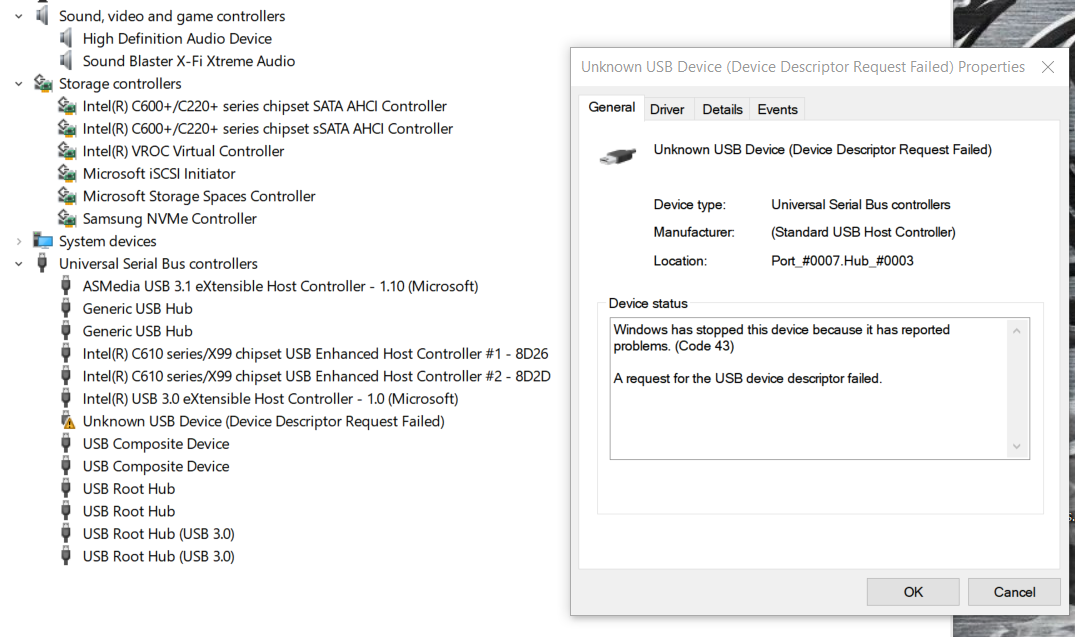
Task: Open the General tab
Action: (x=612, y=108)
